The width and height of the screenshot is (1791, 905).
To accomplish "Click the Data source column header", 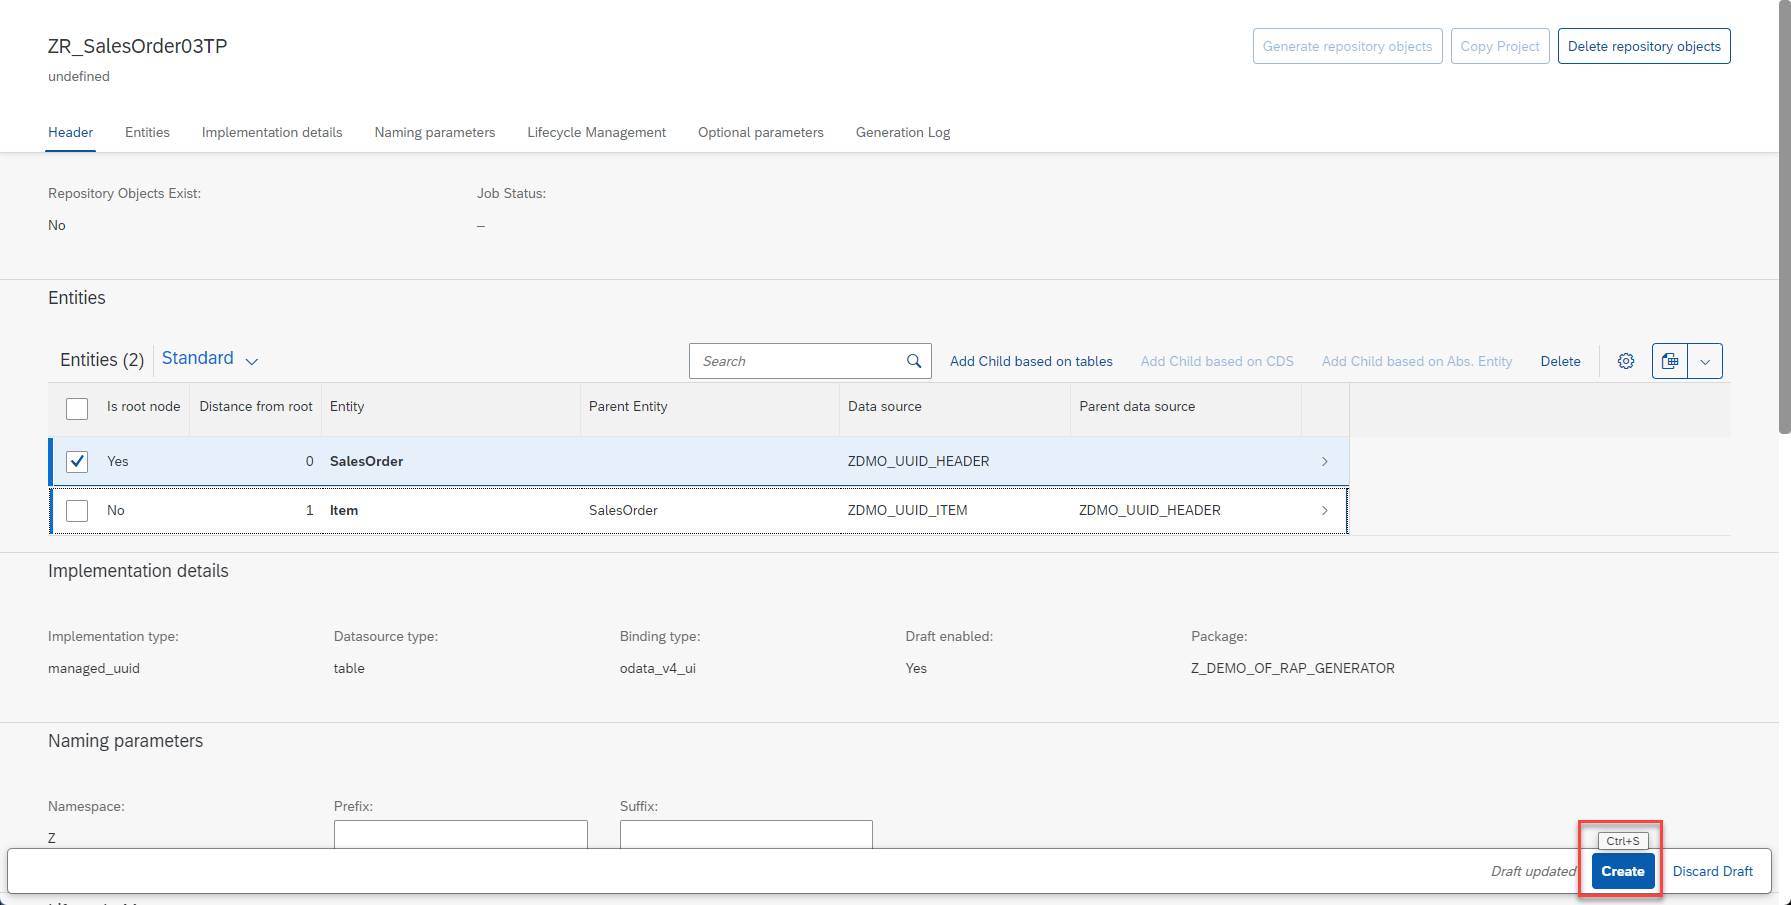I will (955, 406).
